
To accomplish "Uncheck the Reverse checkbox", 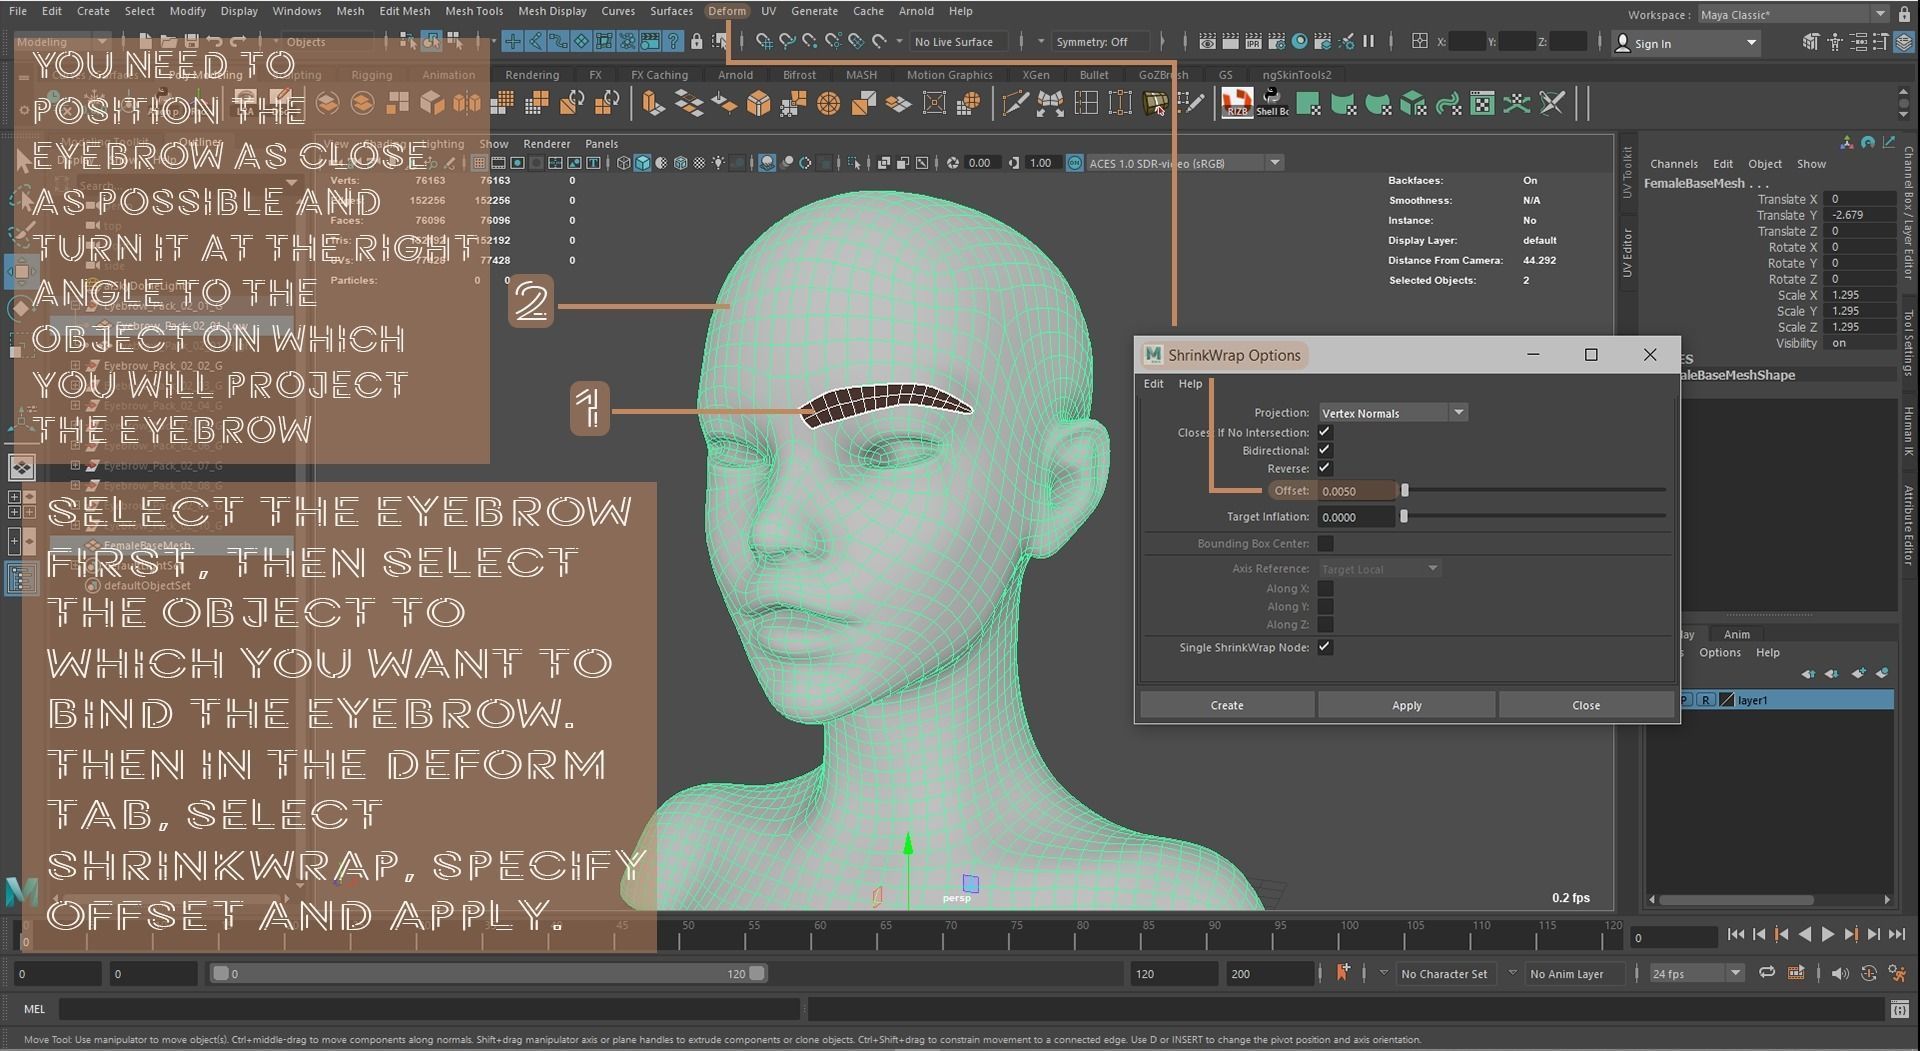I will pos(1325,468).
